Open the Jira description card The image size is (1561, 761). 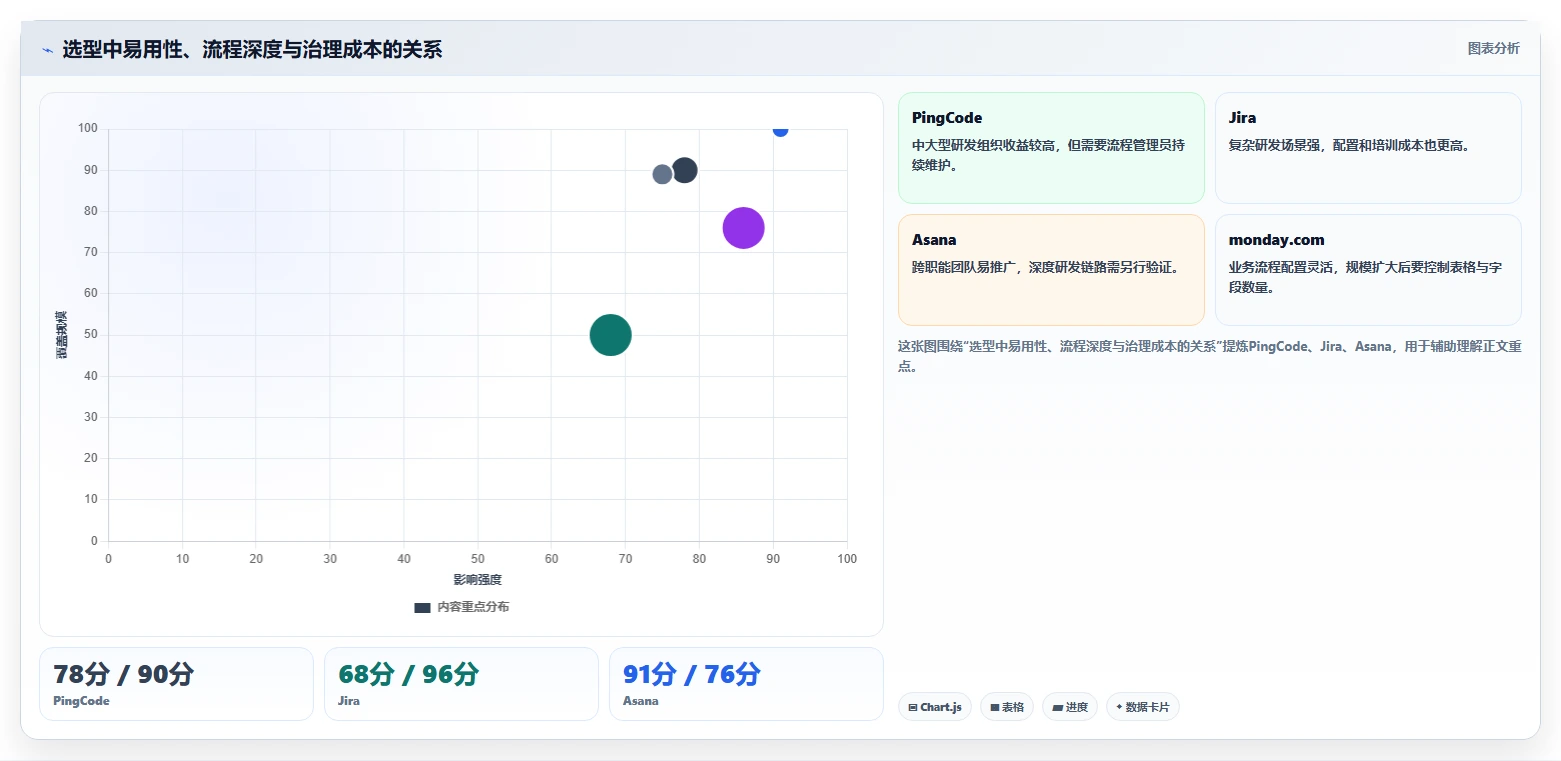coord(1368,148)
